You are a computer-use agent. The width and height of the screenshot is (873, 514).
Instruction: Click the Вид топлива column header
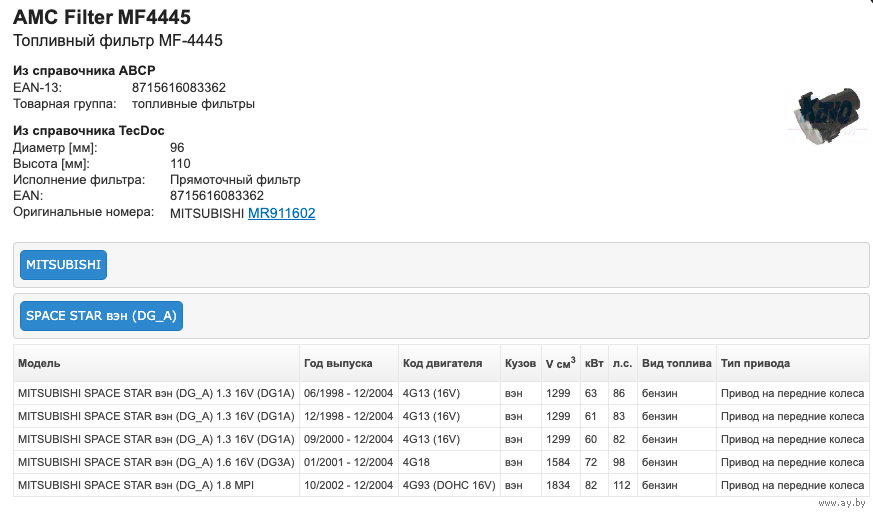[x=676, y=363]
